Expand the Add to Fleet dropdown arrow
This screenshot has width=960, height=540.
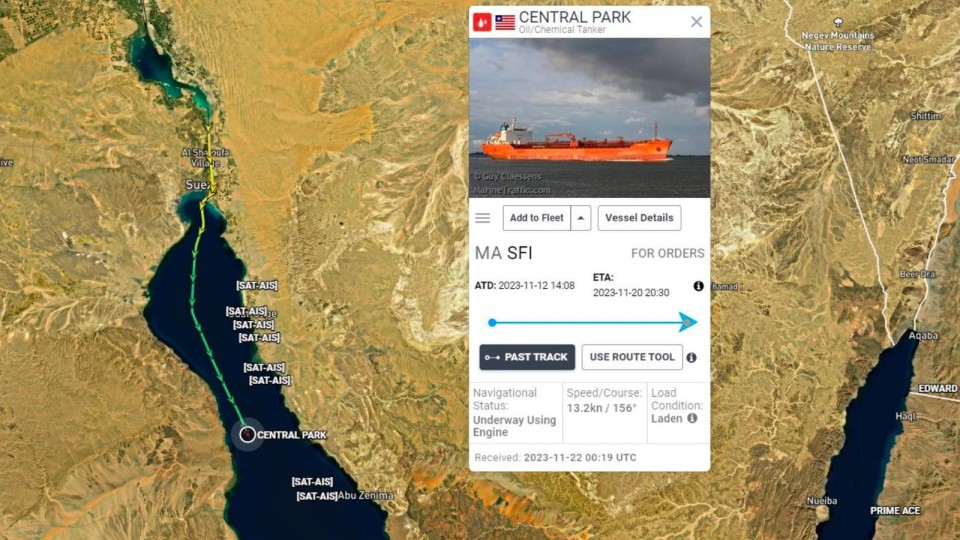580,218
